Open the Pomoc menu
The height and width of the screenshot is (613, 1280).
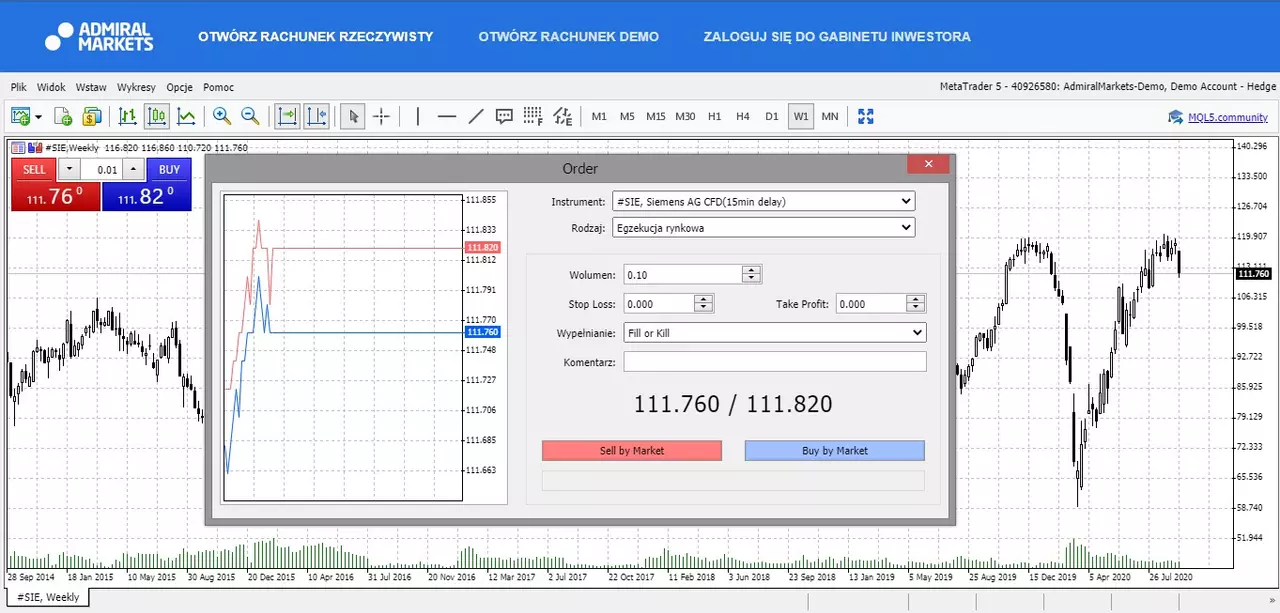point(218,87)
